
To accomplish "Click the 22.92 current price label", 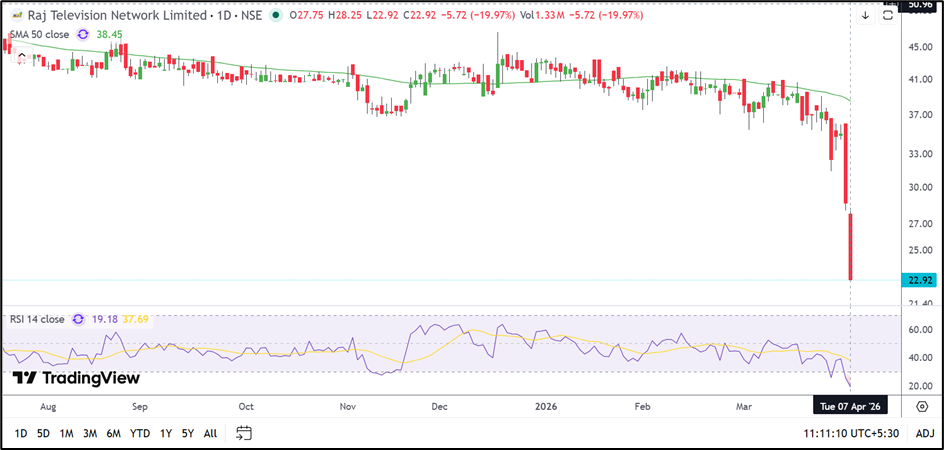I will (x=919, y=280).
